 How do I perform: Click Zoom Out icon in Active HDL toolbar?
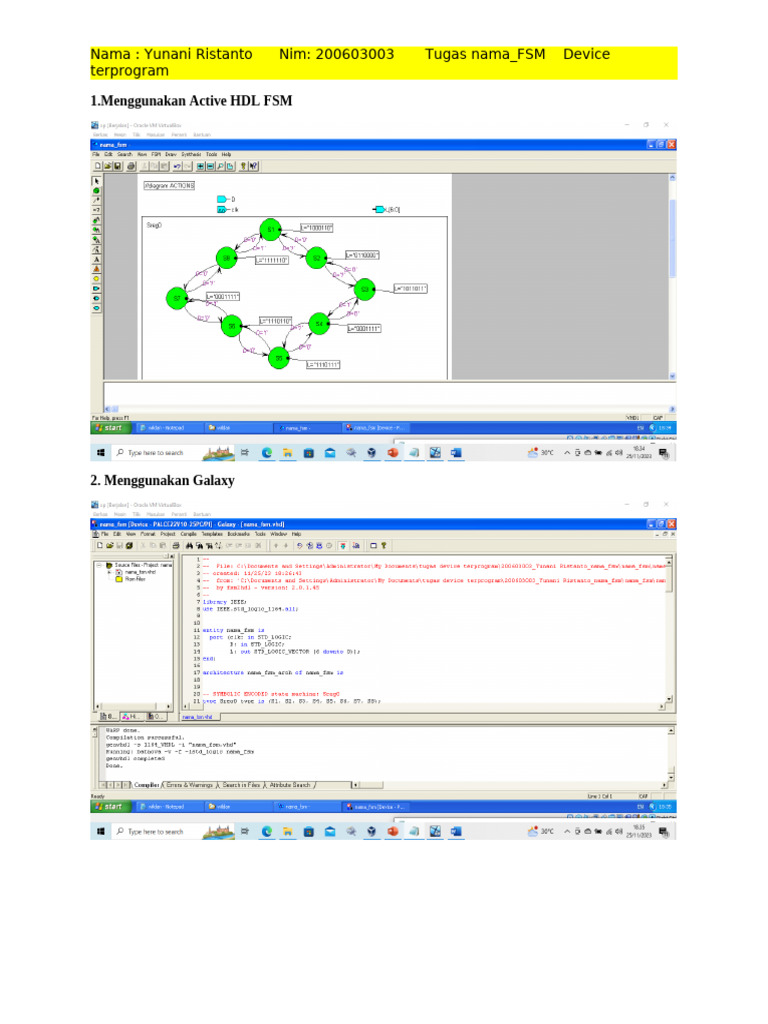click(x=210, y=167)
